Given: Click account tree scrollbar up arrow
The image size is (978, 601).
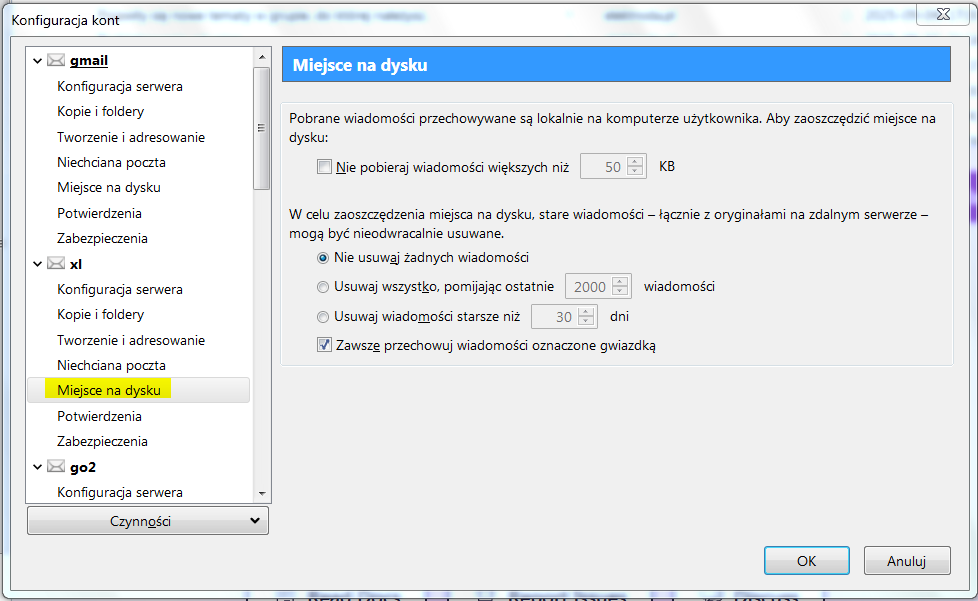Looking at the screenshot, I should click(x=262, y=57).
